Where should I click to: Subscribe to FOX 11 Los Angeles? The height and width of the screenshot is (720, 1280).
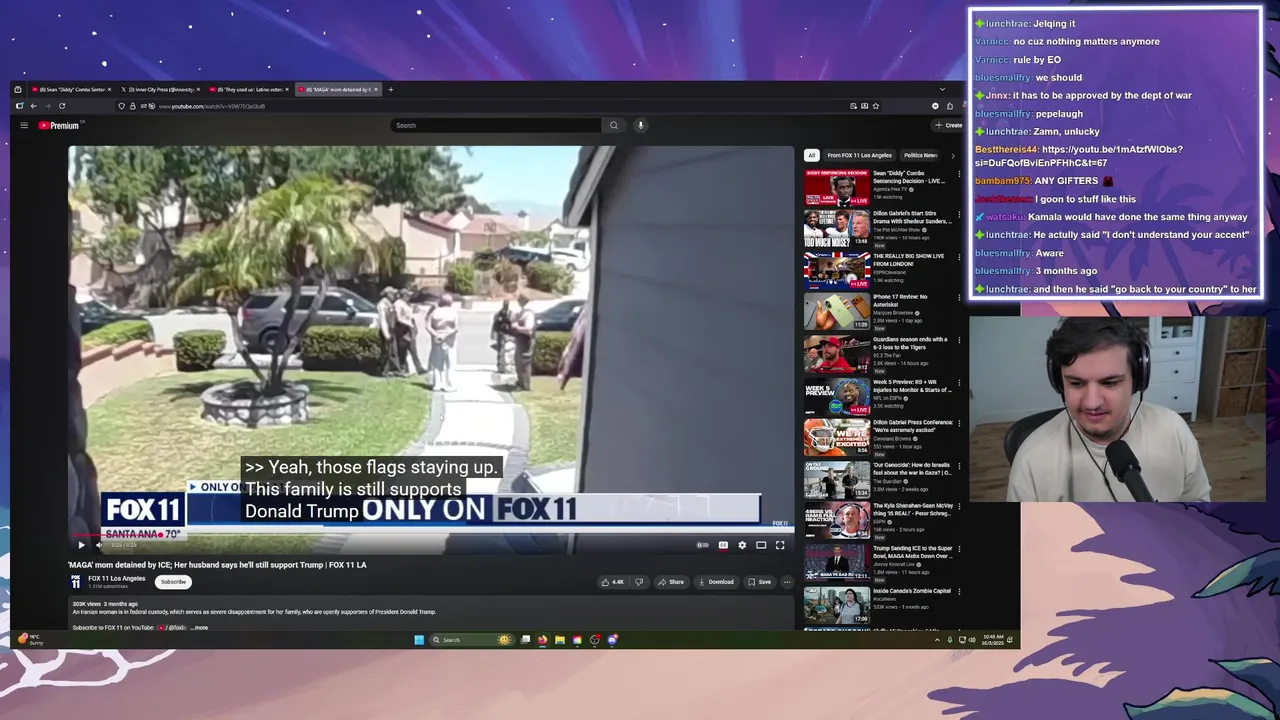[x=173, y=582]
